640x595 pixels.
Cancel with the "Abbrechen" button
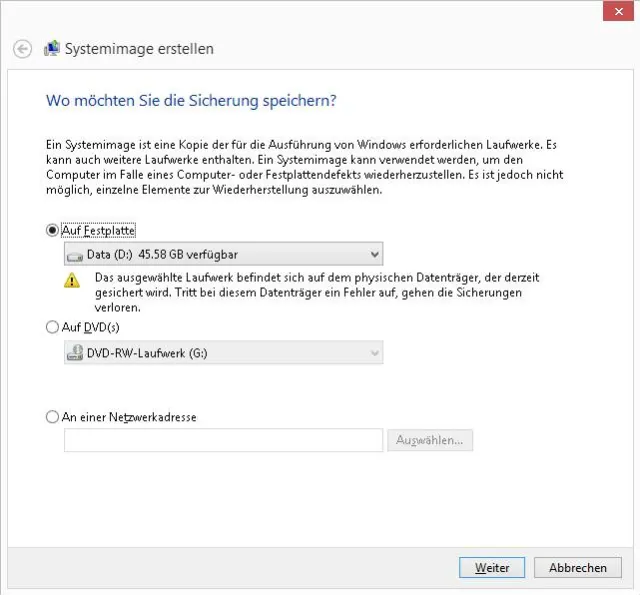[578, 567]
